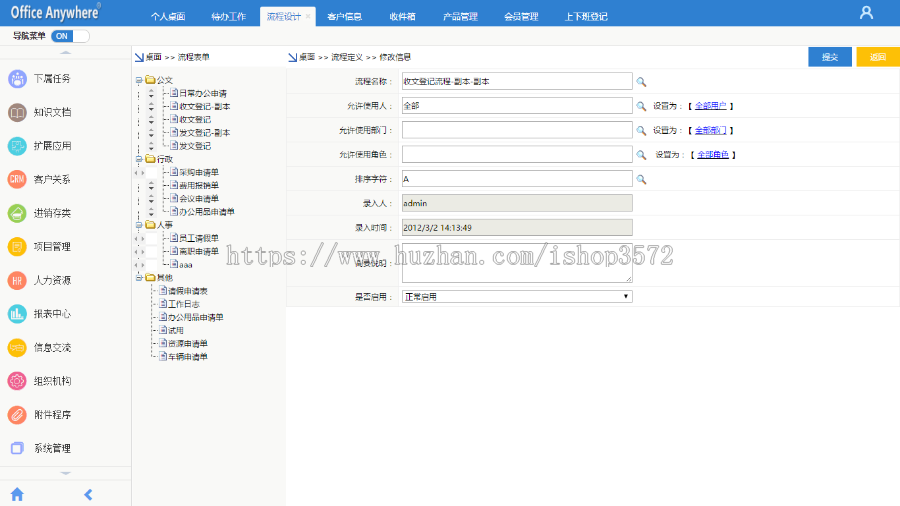
Task: Go to the home page icon
Action: coord(17,495)
